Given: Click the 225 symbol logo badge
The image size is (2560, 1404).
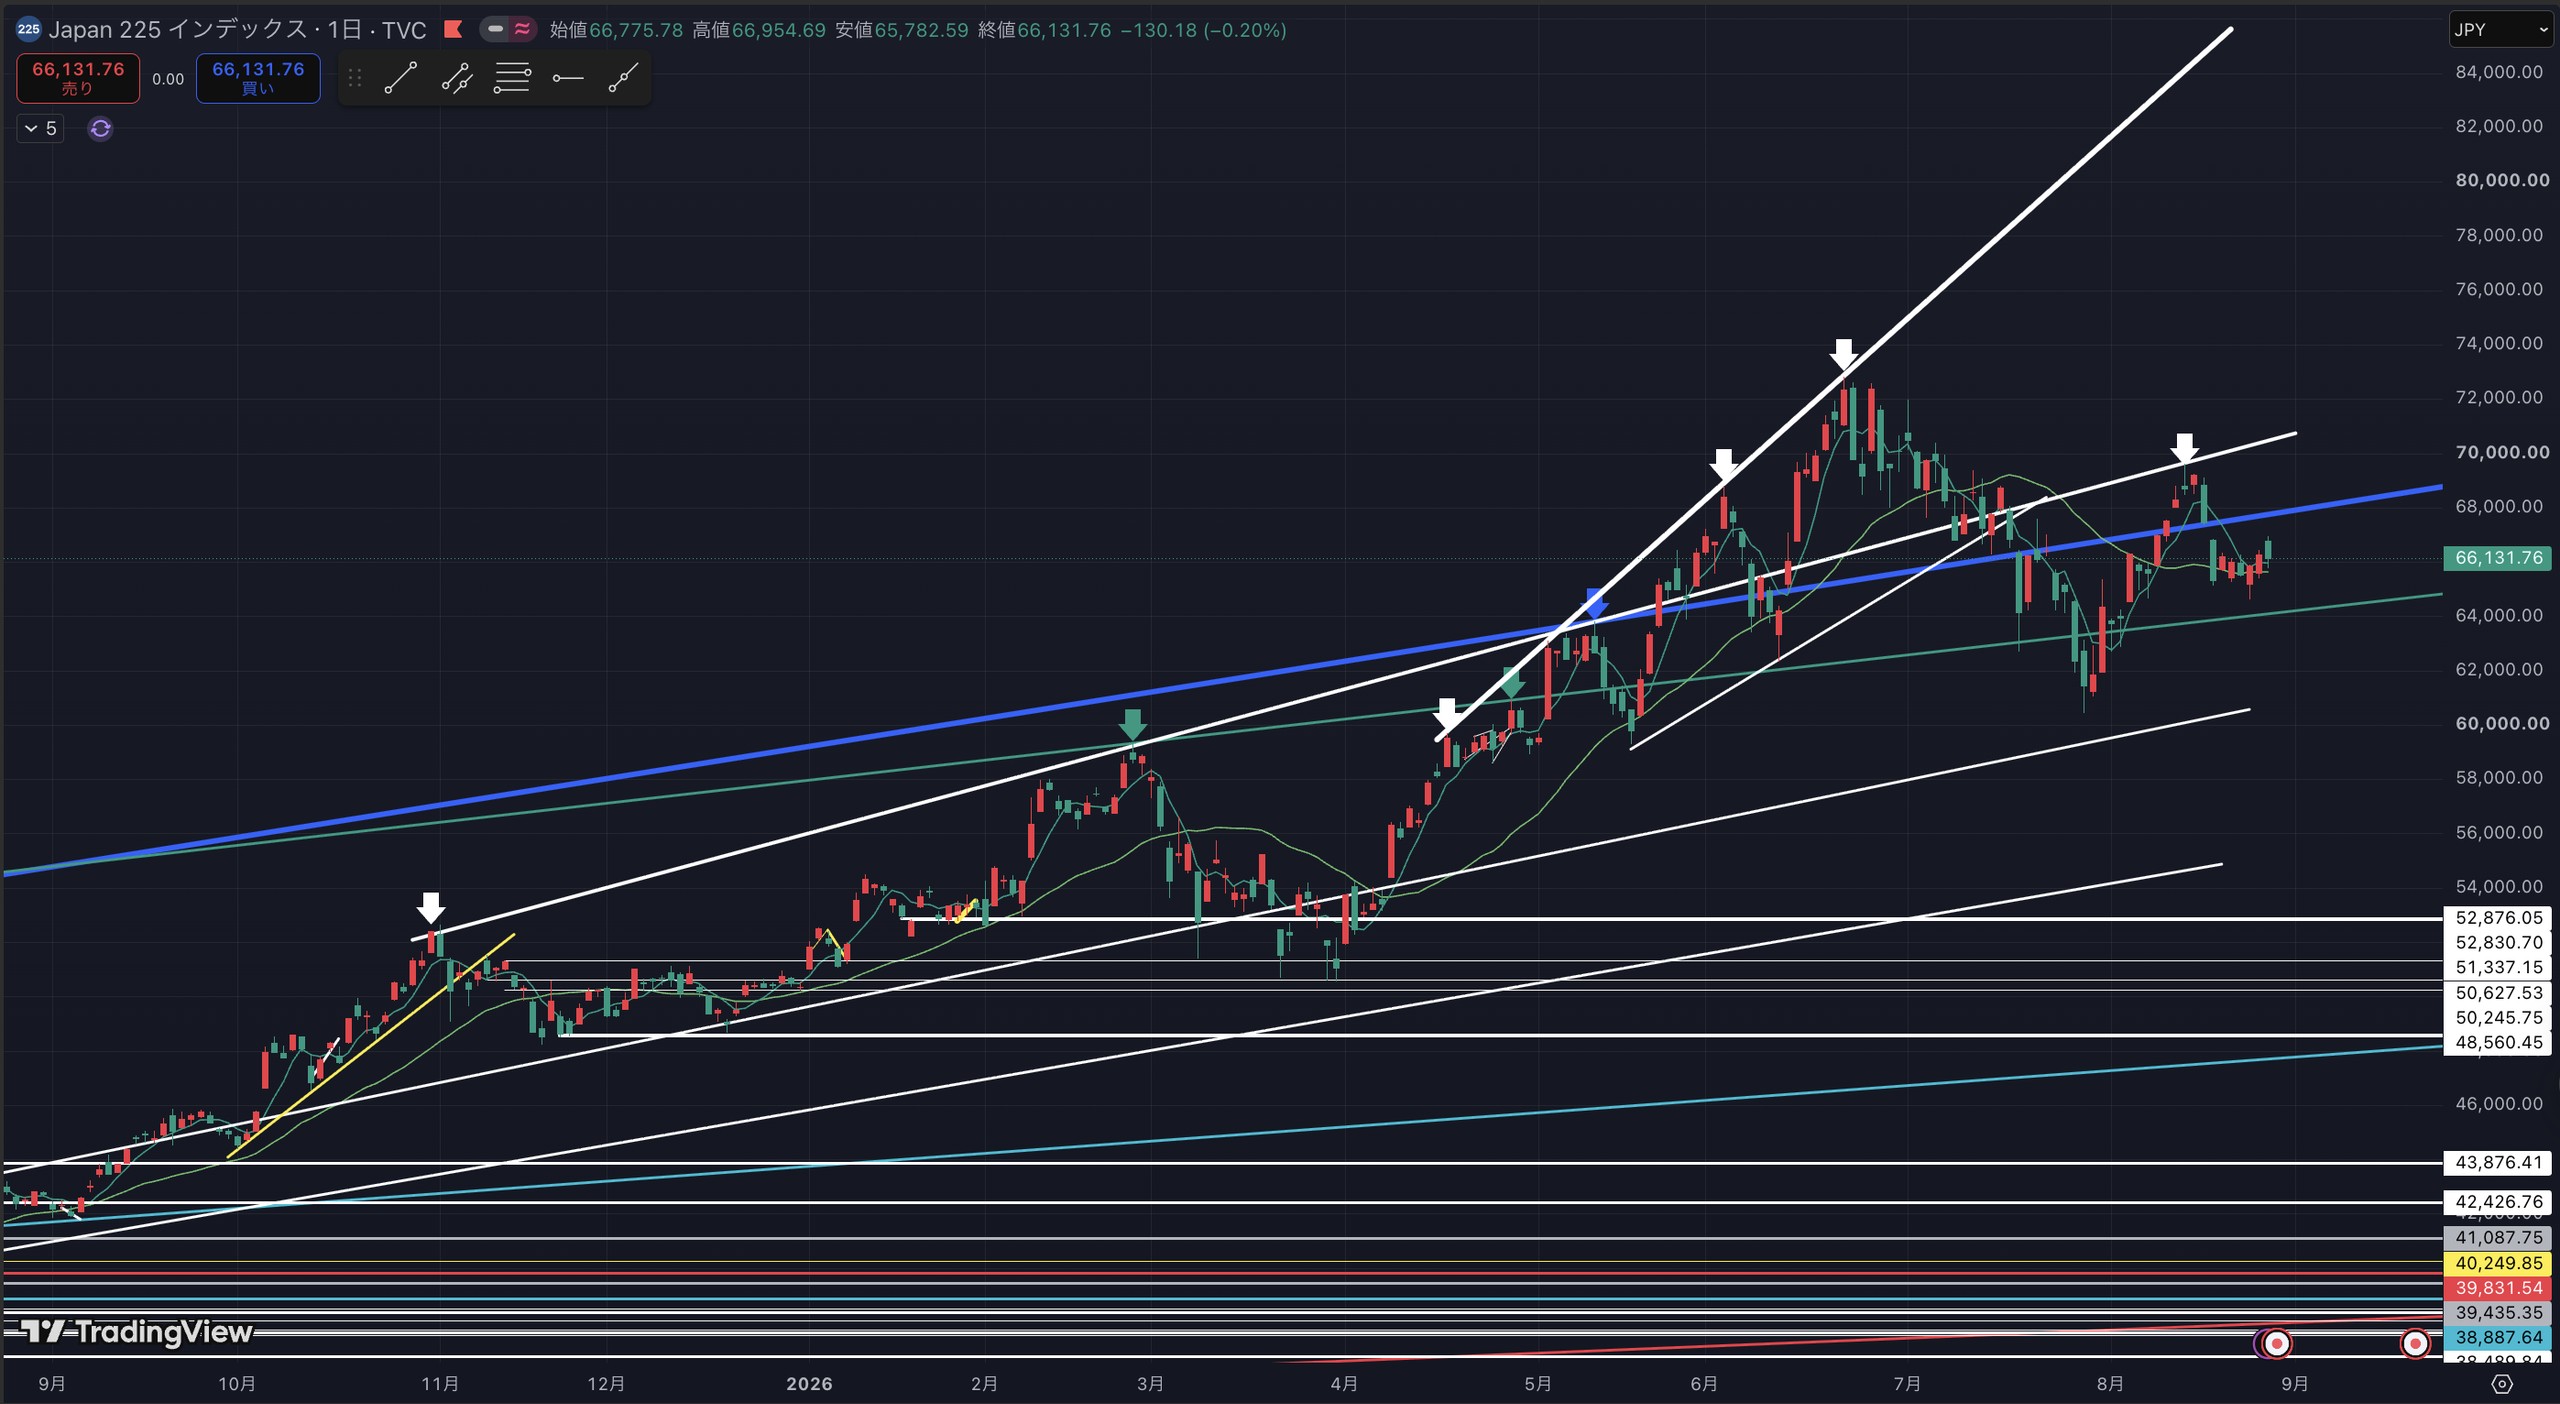Looking at the screenshot, I should coord(28,30).
